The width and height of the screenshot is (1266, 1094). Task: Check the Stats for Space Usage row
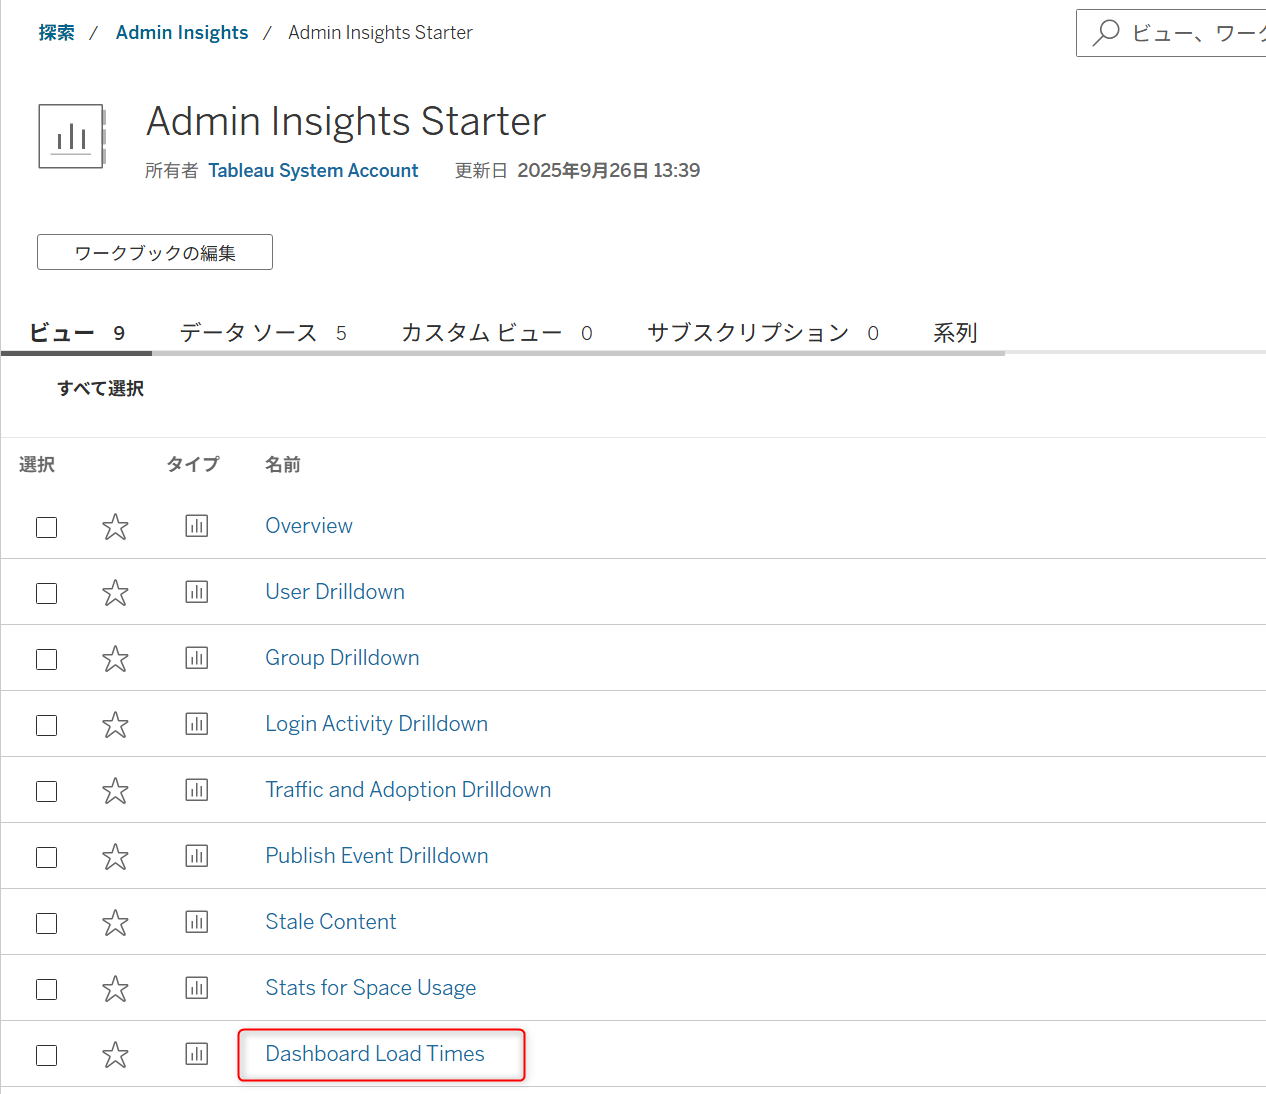point(46,989)
